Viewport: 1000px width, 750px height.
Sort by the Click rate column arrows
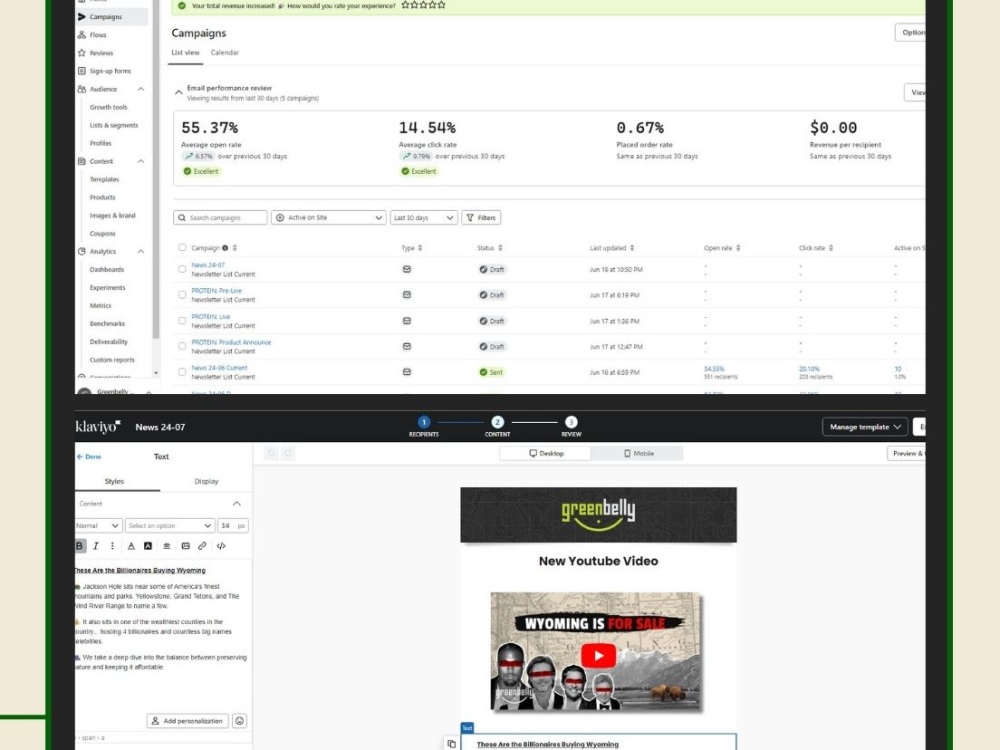[831, 247]
